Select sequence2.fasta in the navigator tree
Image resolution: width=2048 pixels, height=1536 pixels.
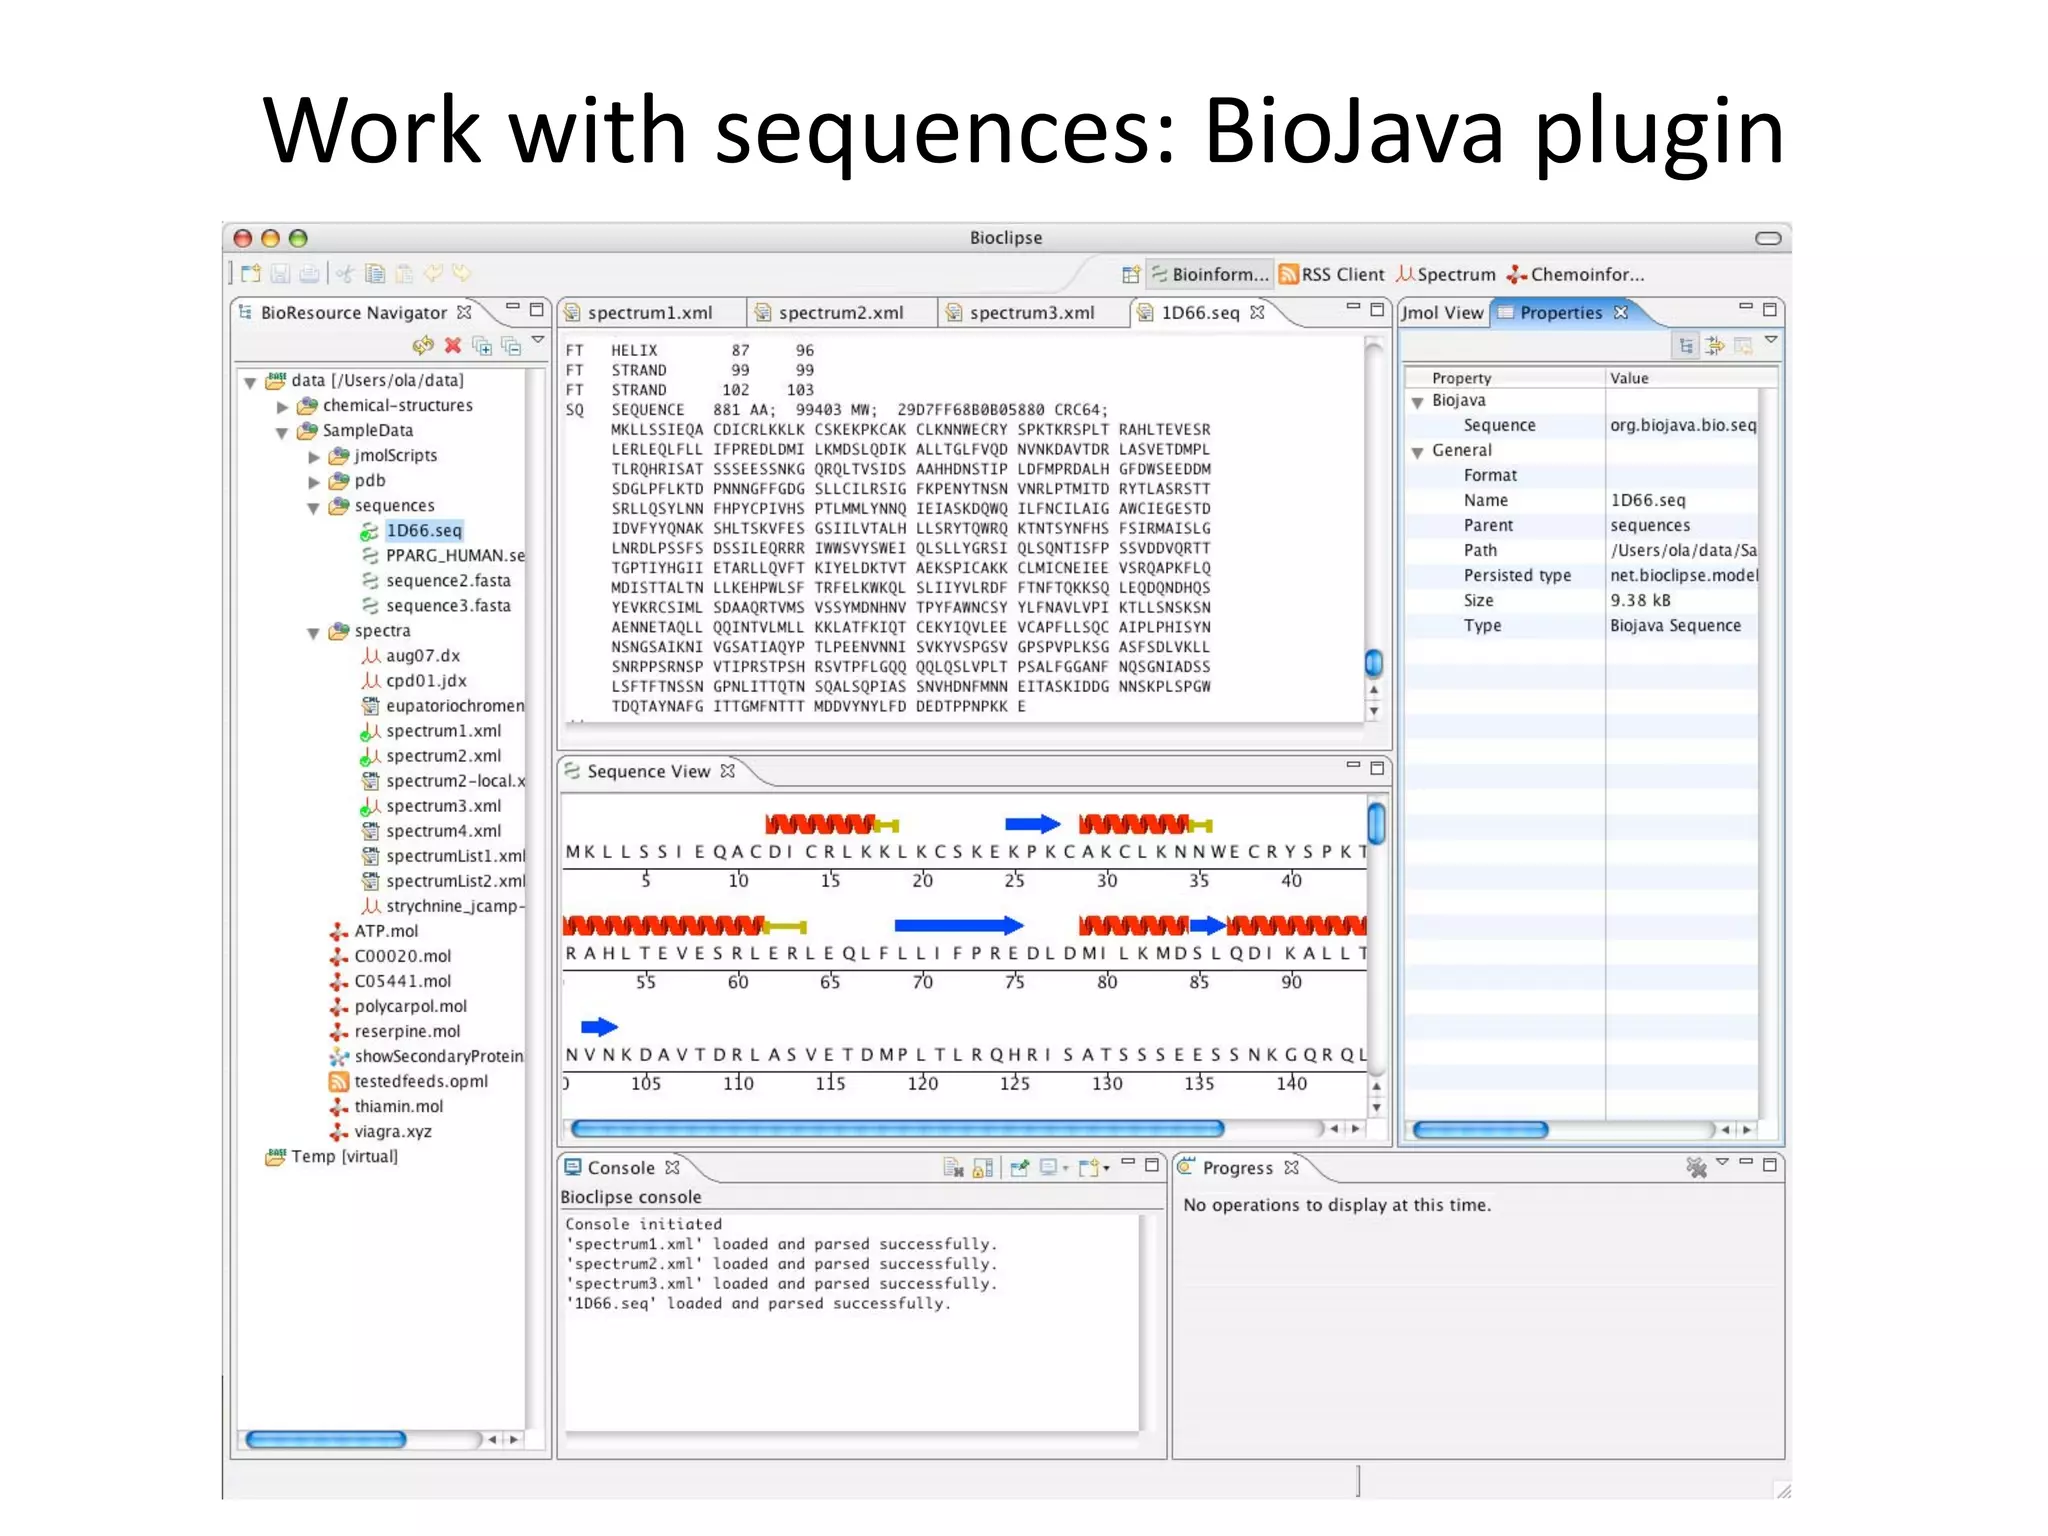tap(448, 580)
